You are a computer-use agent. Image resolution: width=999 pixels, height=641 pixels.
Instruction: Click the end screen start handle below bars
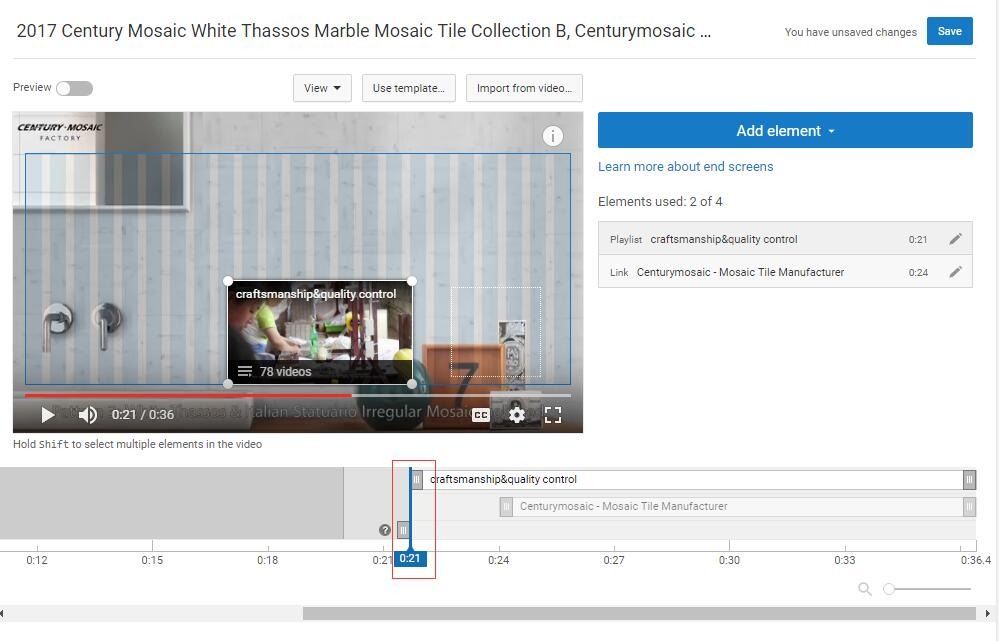(x=403, y=530)
